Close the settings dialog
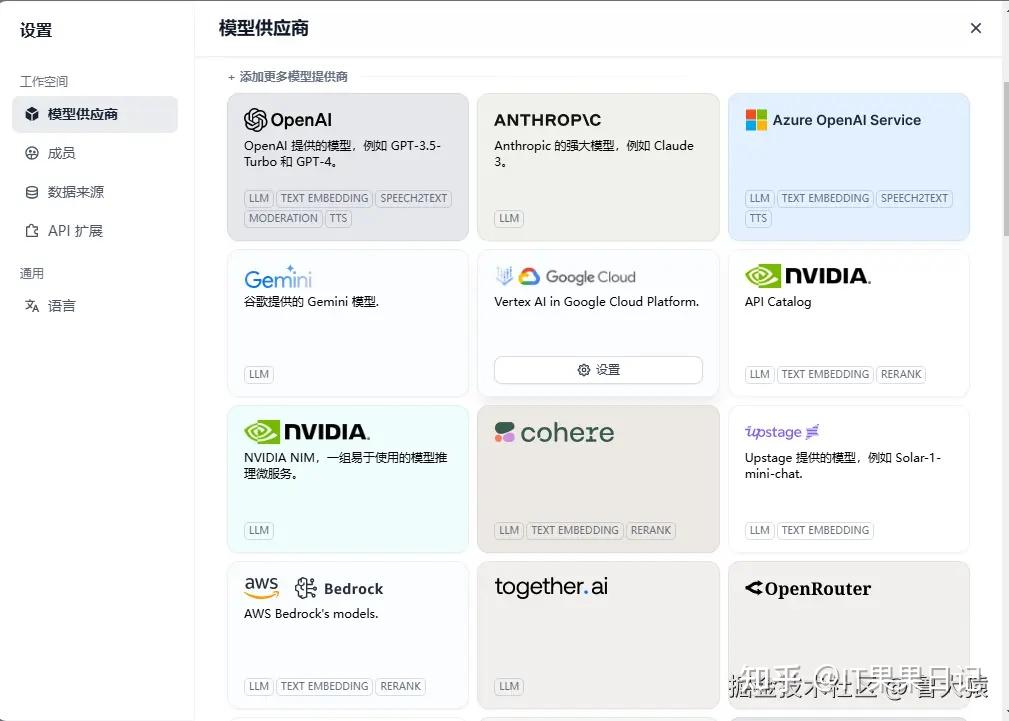 [x=976, y=28]
